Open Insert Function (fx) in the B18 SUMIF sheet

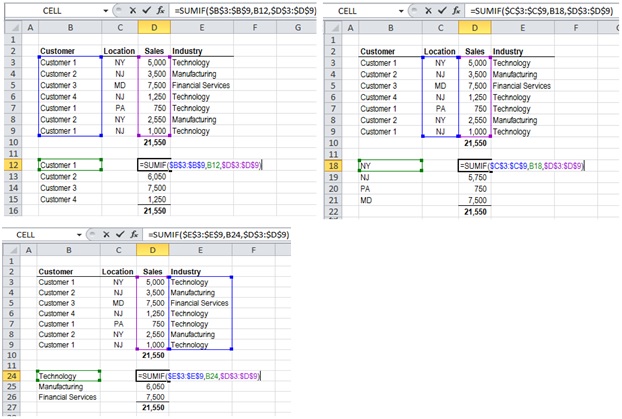[456, 11]
